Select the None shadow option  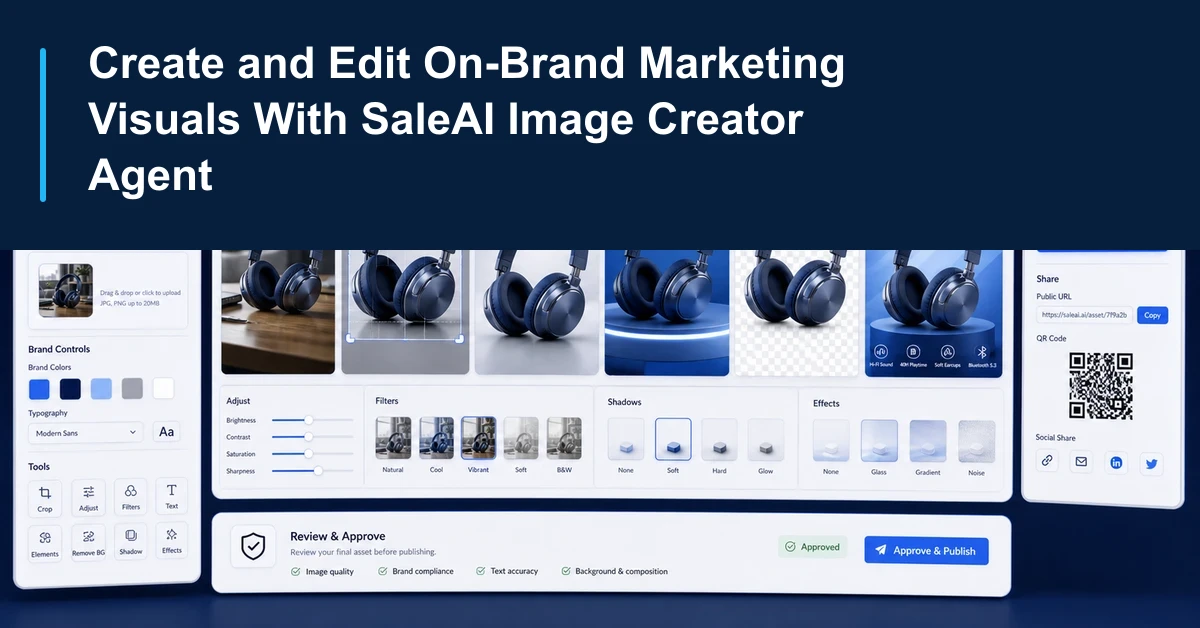(x=626, y=440)
